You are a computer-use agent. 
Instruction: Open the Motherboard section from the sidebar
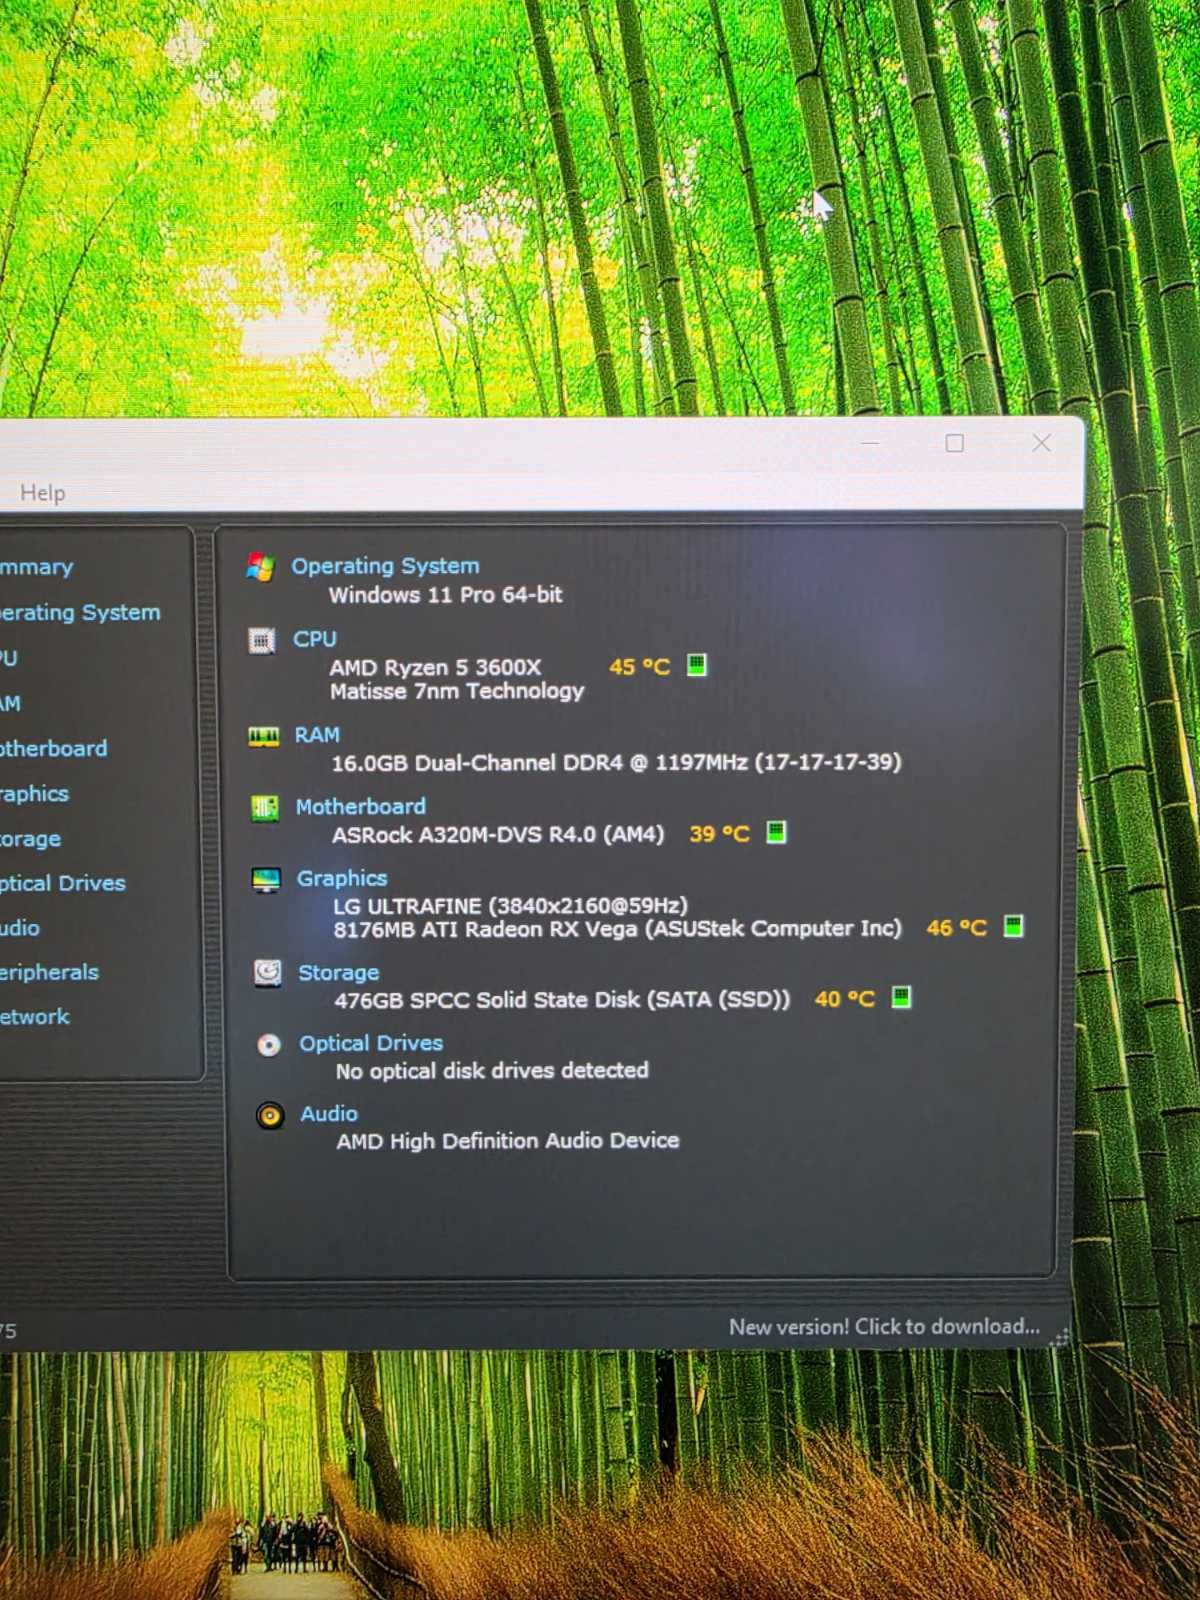[54, 748]
